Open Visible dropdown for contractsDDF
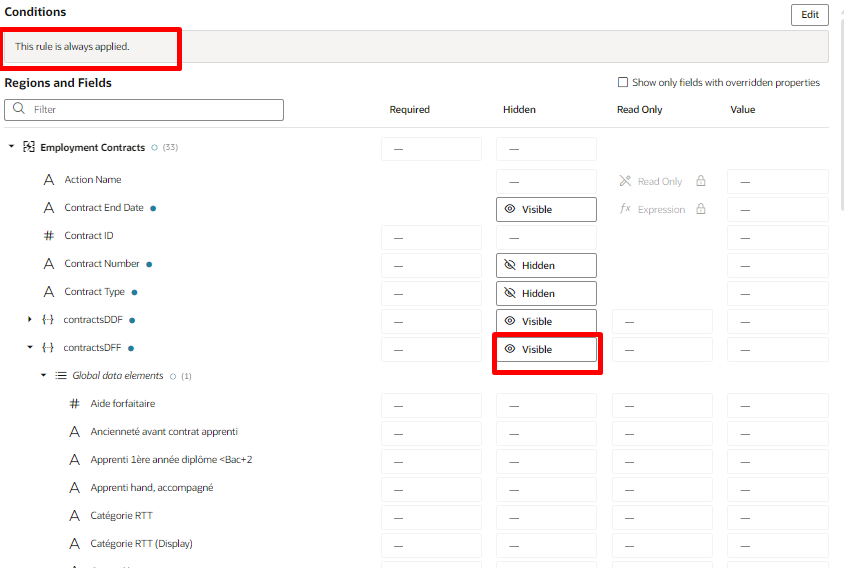 546,321
